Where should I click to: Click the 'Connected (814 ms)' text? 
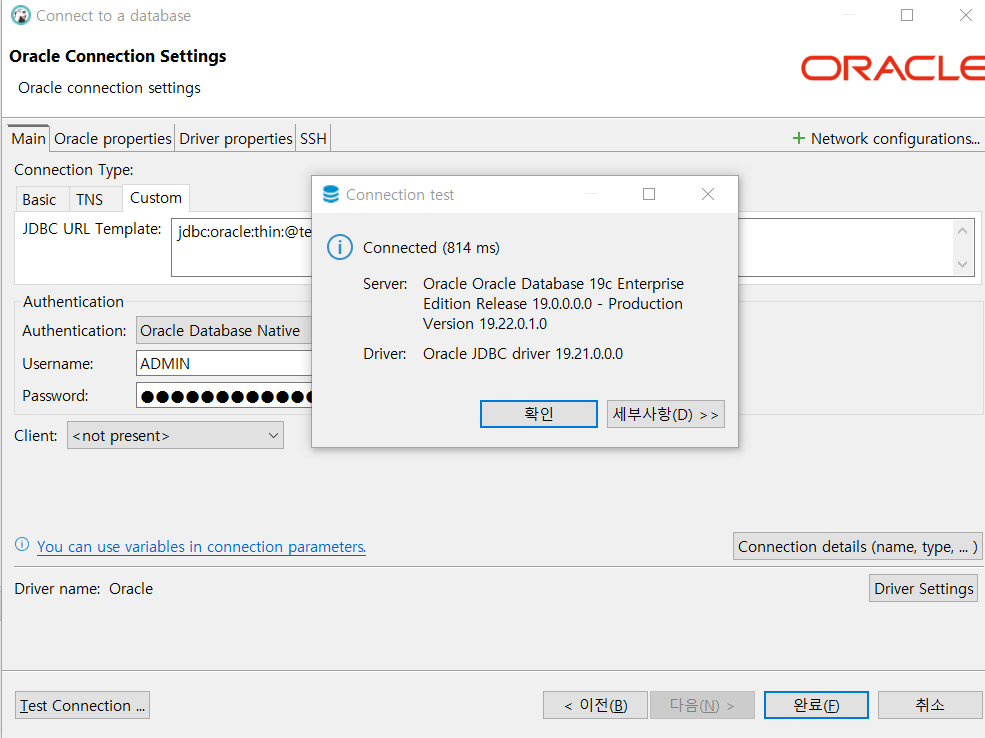(x=432, y=247)
